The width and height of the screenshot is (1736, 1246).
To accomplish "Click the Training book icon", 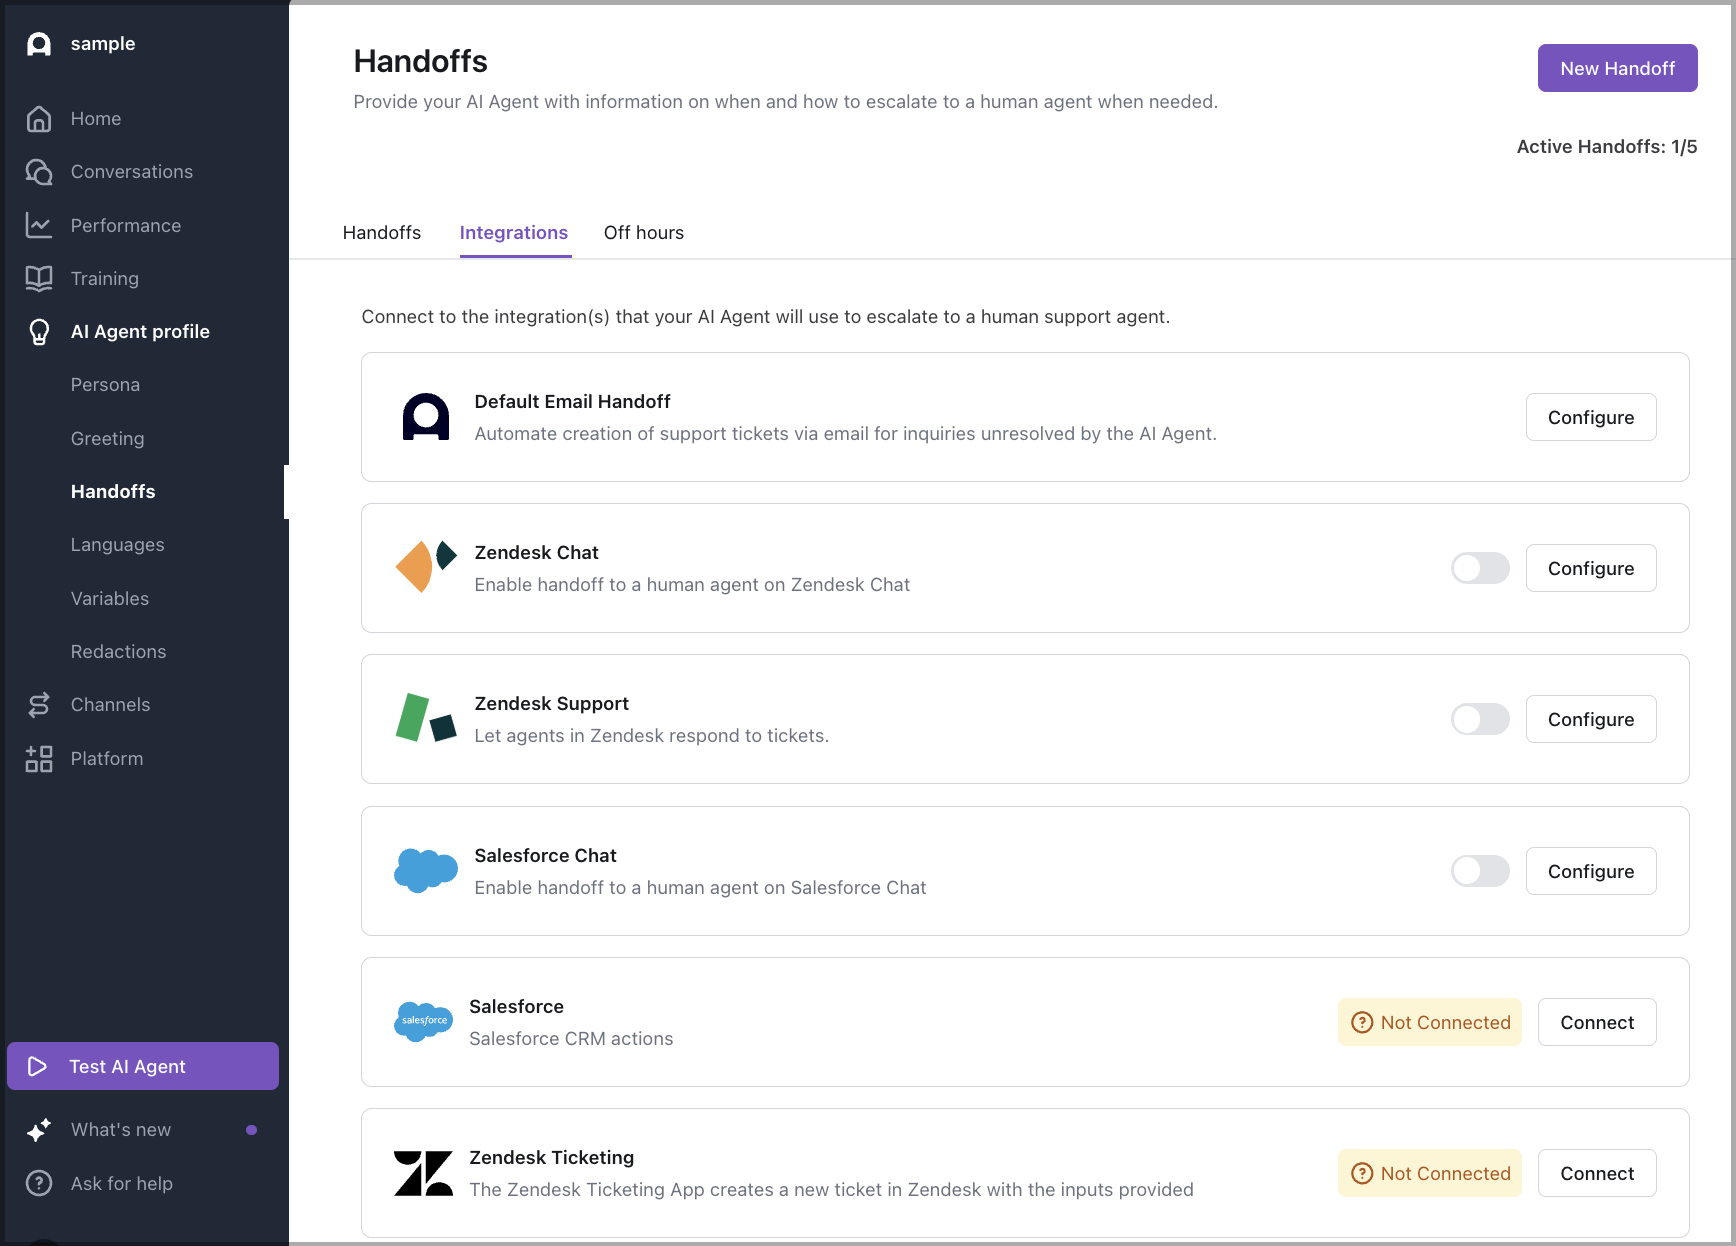I will [x=39, y=278].
